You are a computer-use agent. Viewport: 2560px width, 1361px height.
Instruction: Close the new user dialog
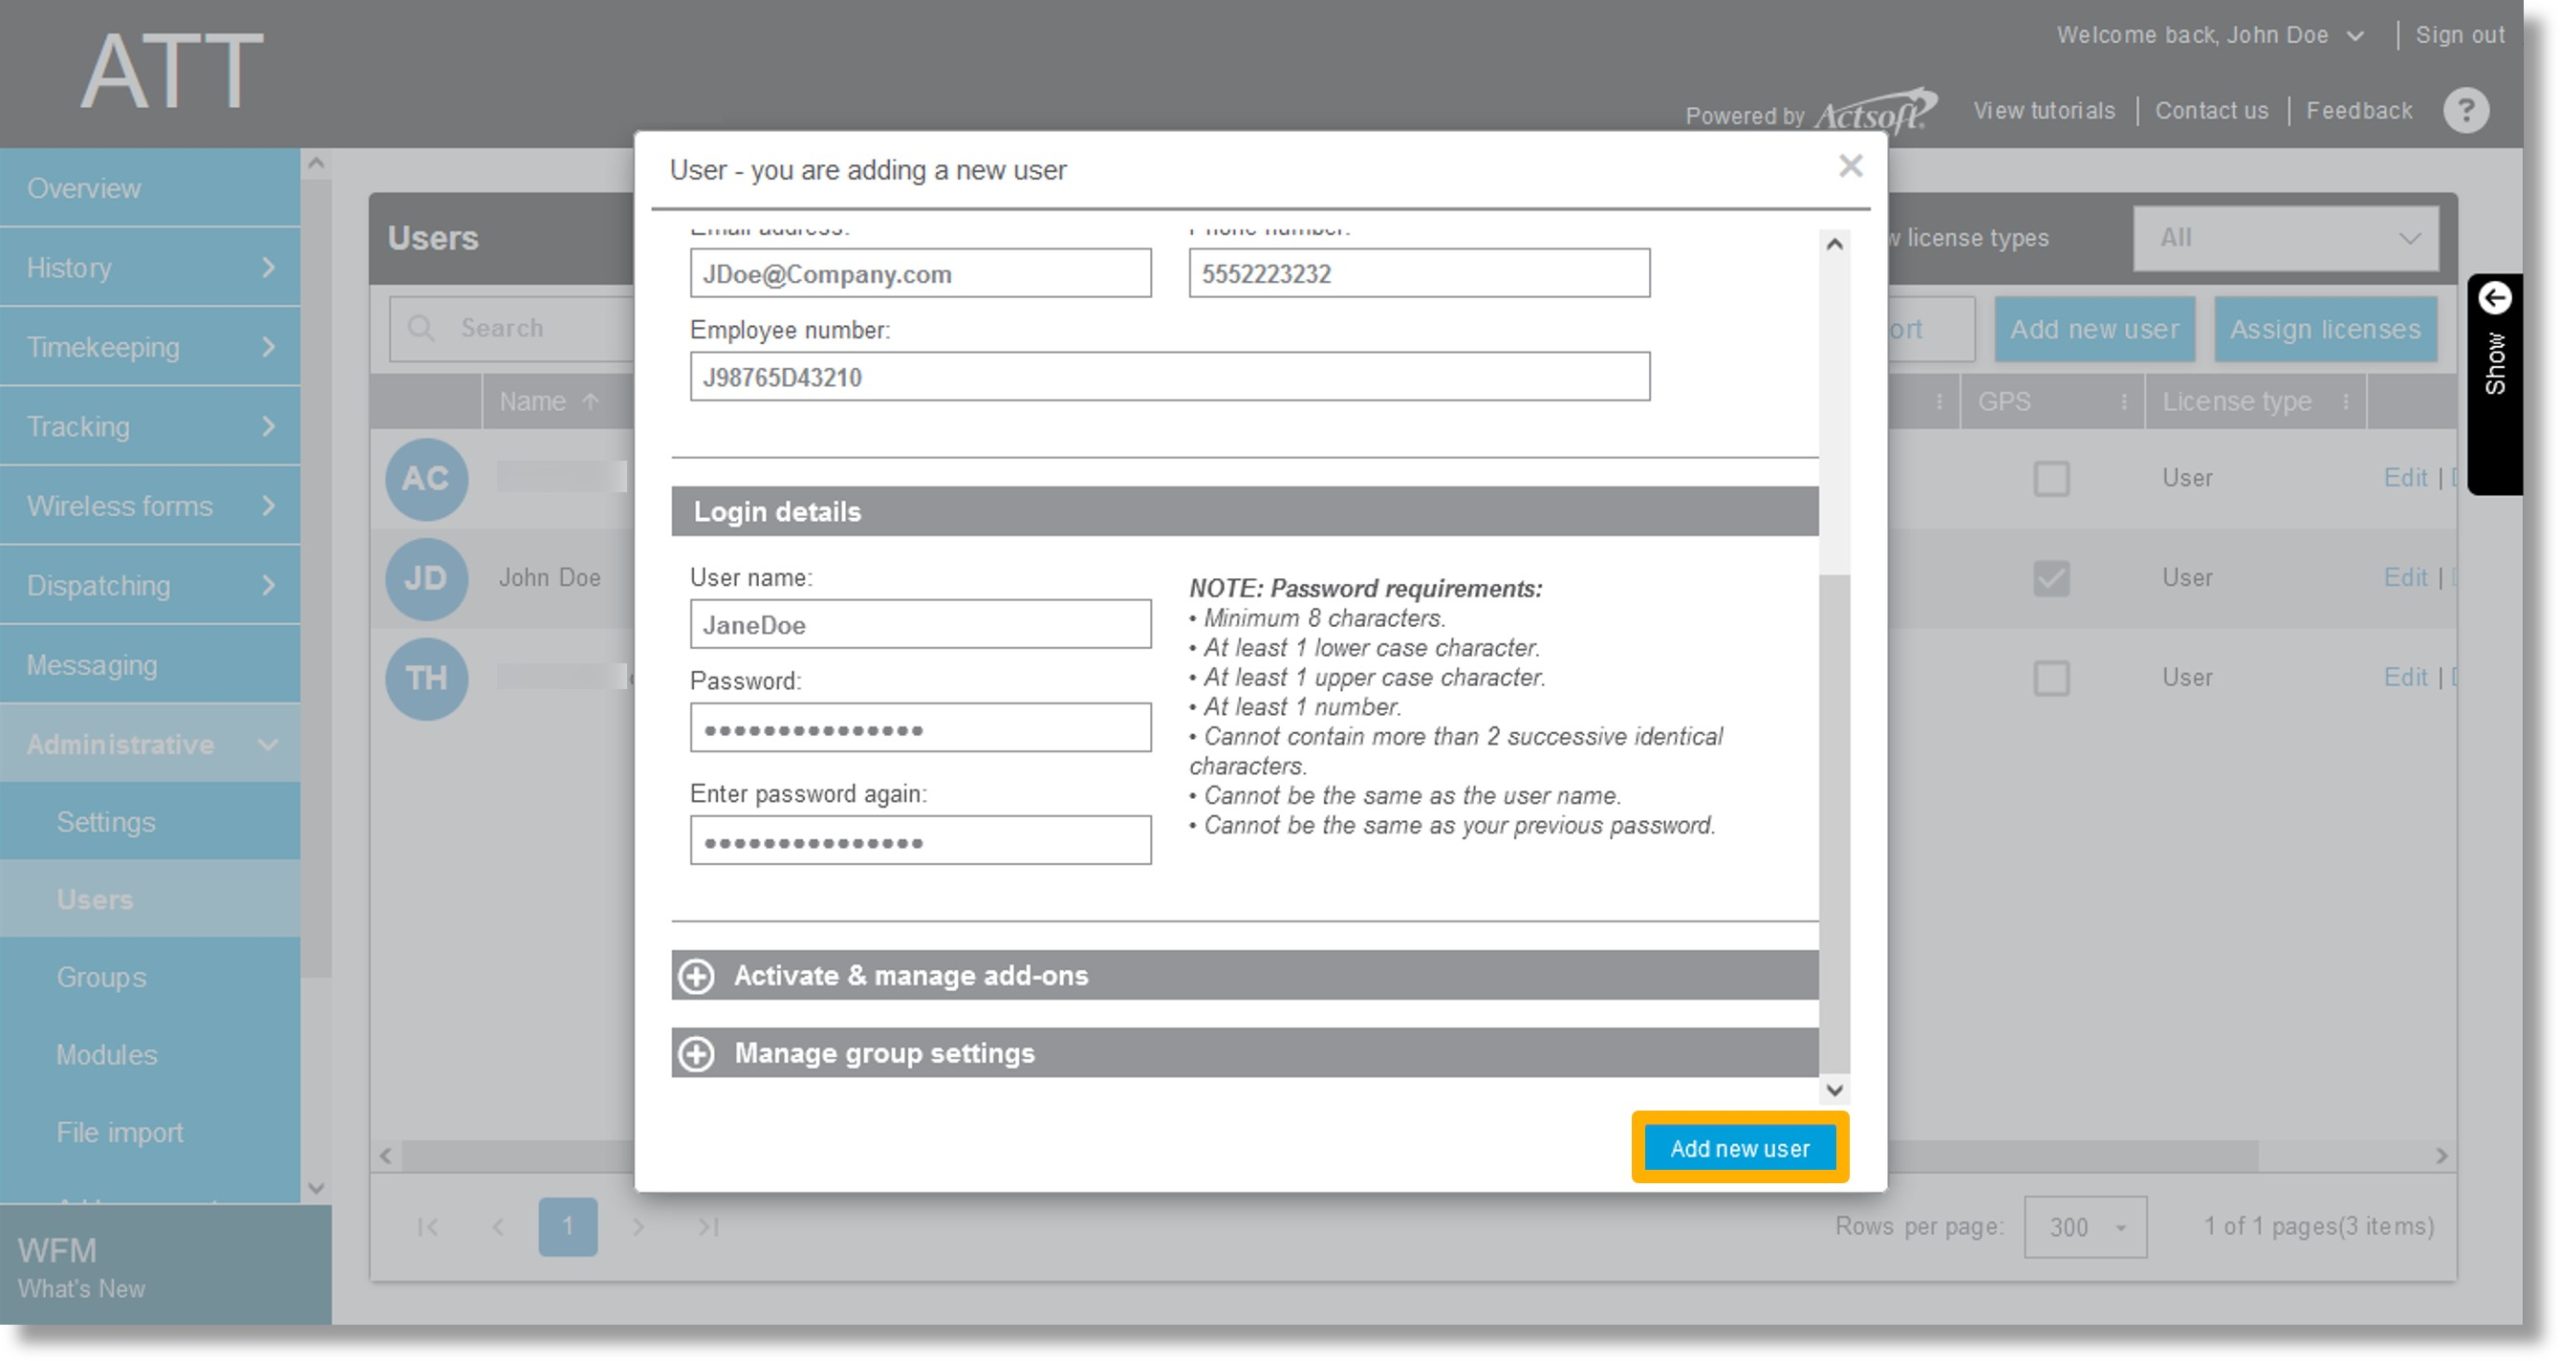[x=1850, y=166]
